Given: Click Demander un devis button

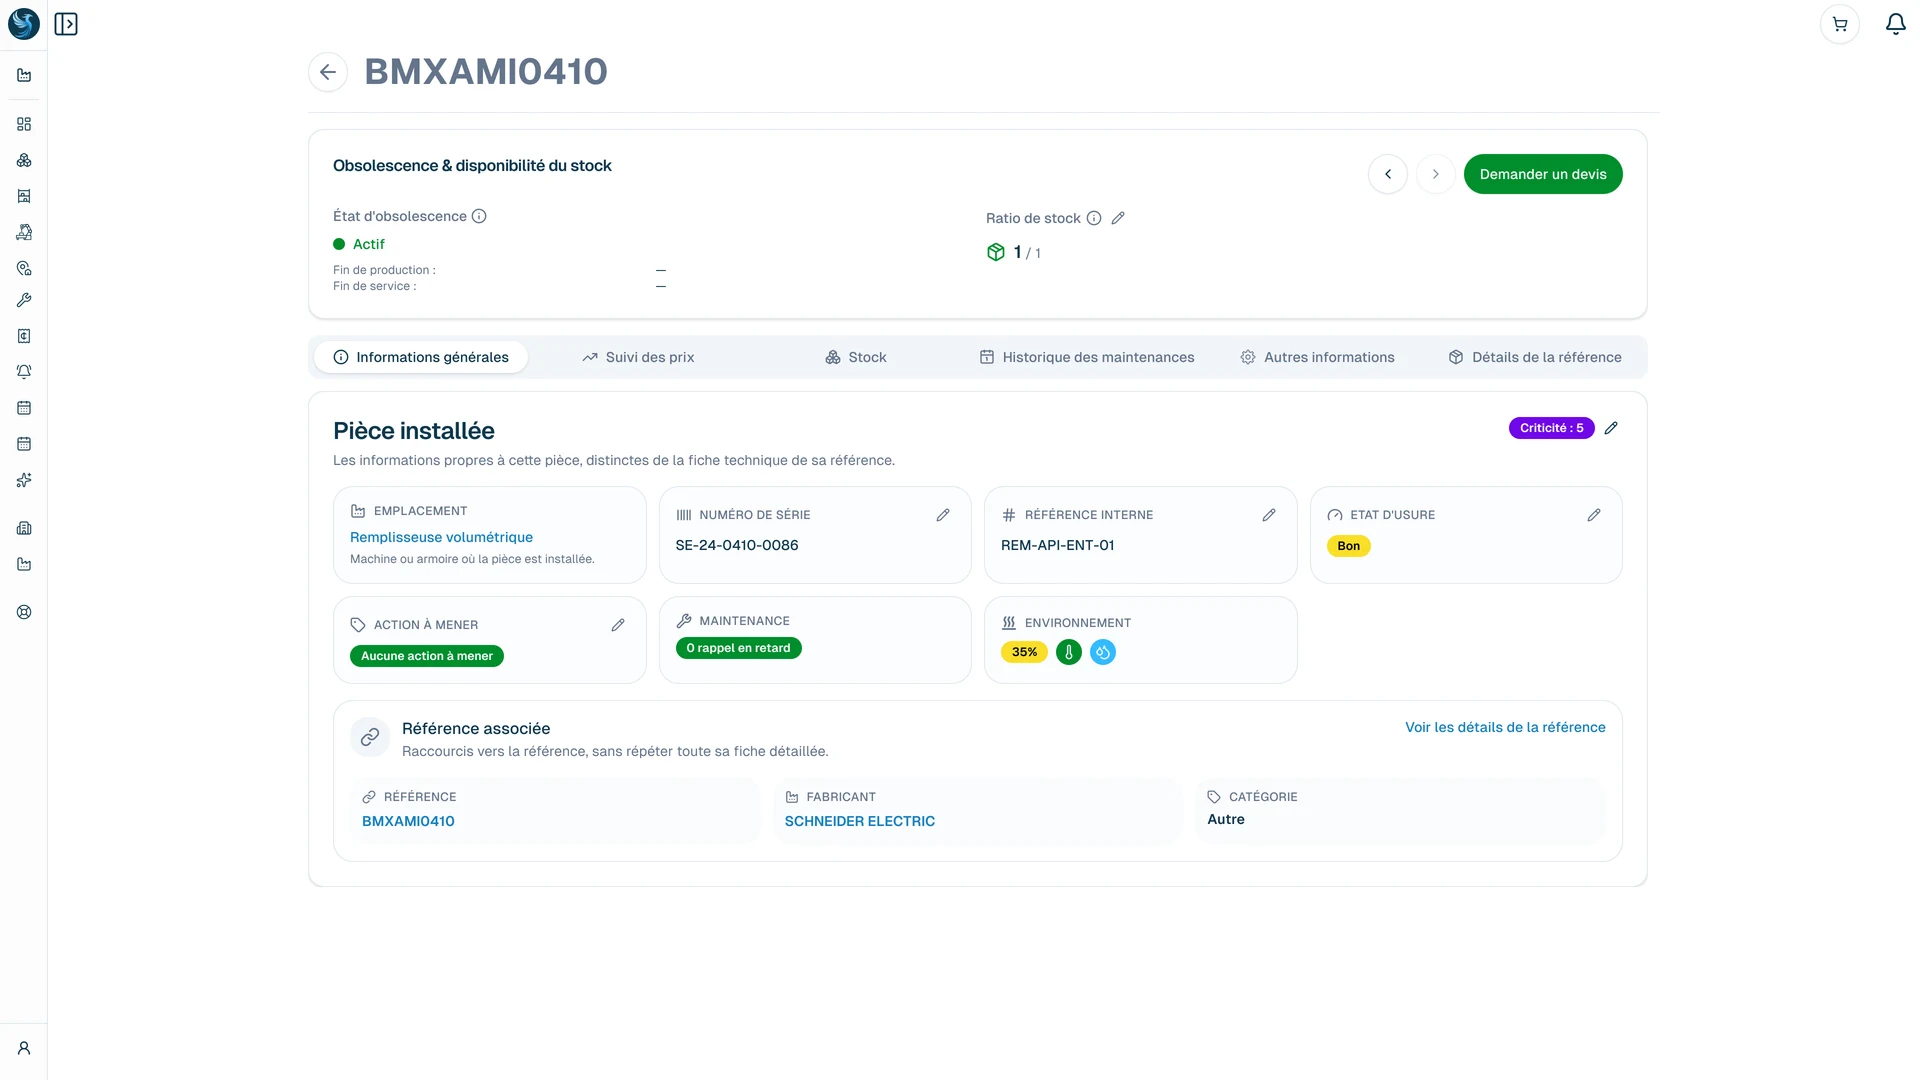Looking at the screenshot, I should (1543, 174).
